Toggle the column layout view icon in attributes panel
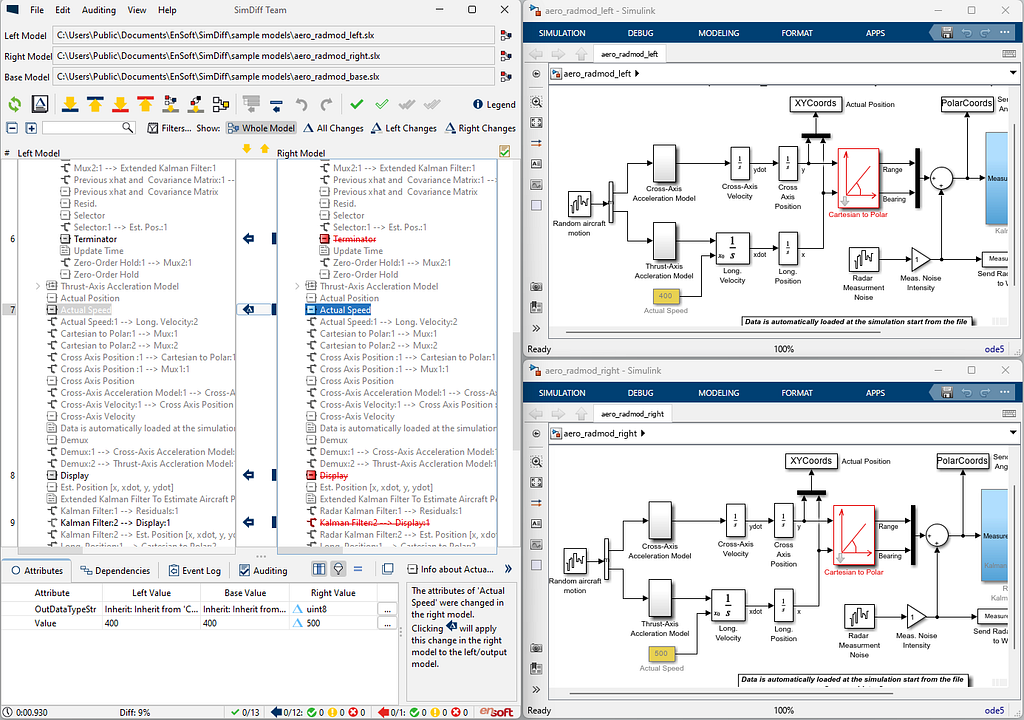1024x720 pixels. click(x=319, y=569)
